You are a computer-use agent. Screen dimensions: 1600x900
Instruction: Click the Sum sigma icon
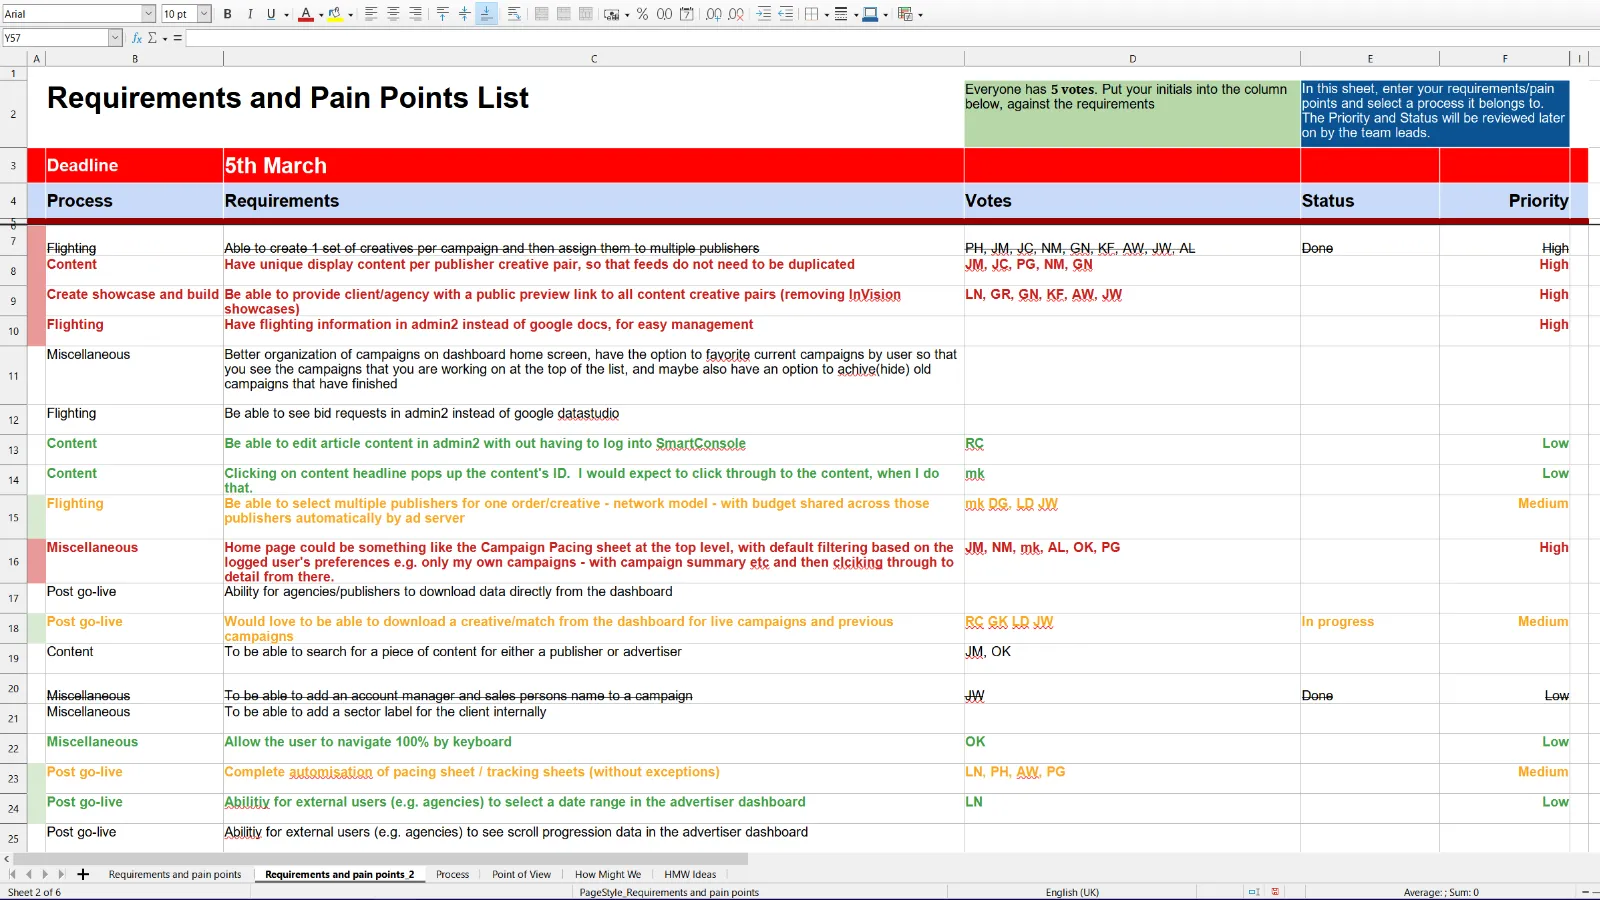coord(153,38)
